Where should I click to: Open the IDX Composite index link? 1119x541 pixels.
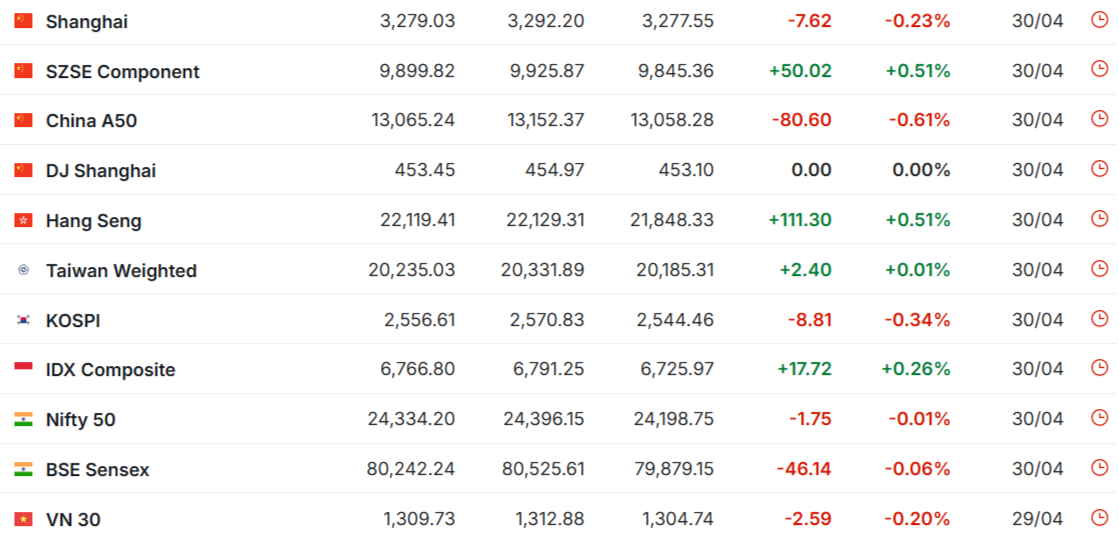click(x=111, y=370)
